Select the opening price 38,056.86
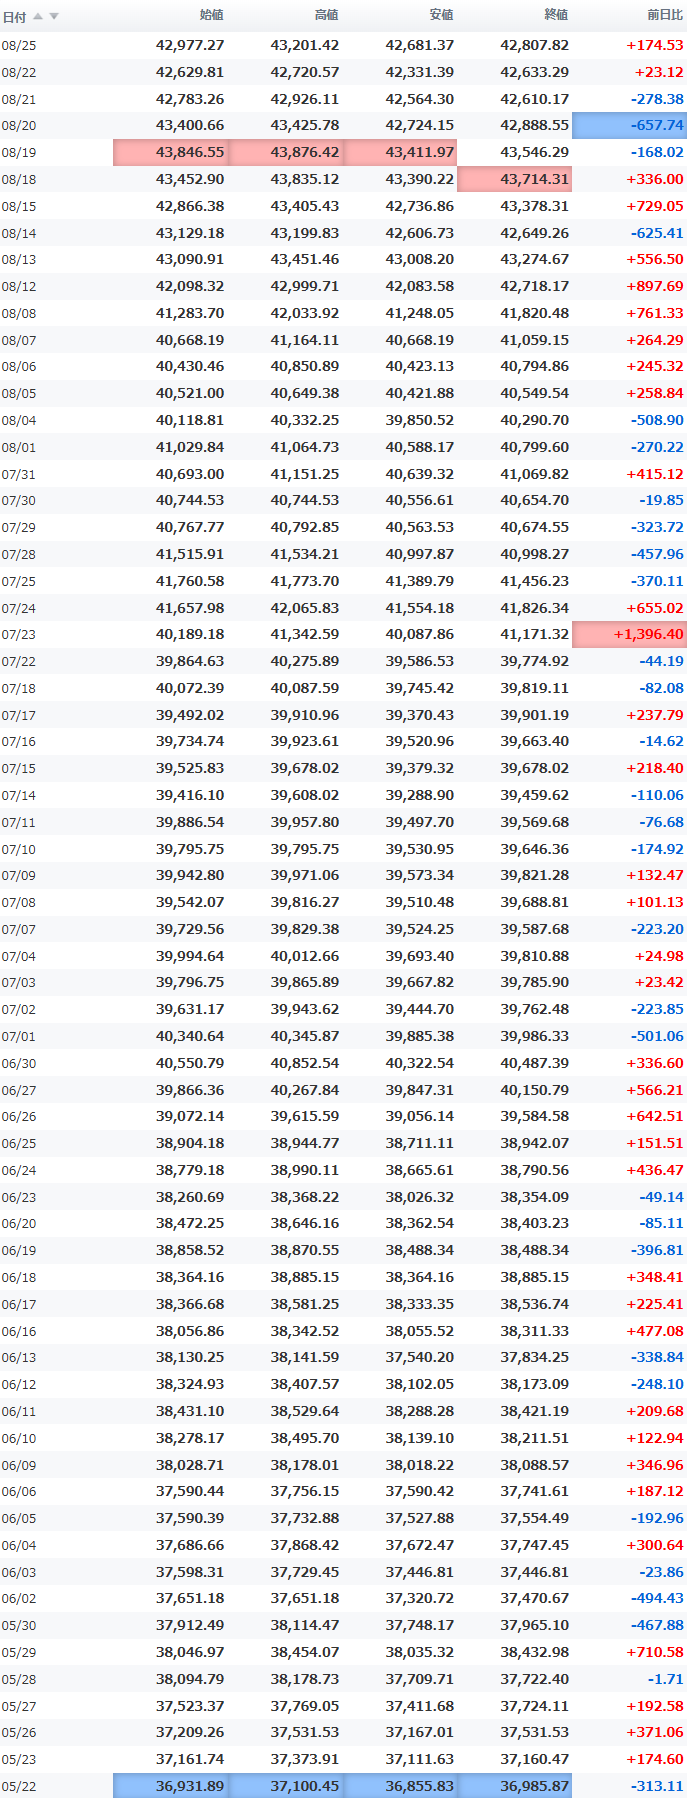 tap(190, 1330)
